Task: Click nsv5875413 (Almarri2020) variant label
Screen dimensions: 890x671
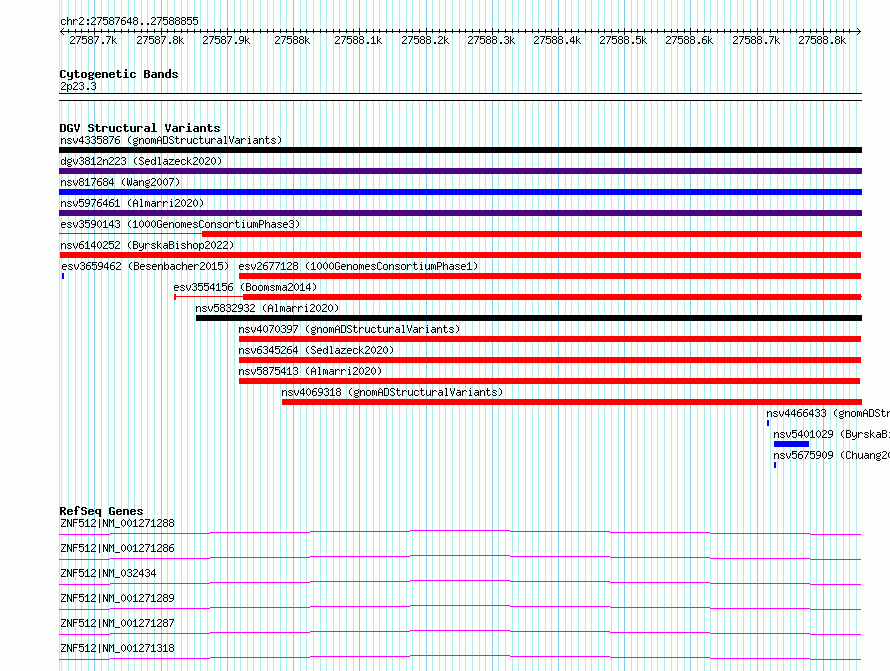Action: [310, 371]
